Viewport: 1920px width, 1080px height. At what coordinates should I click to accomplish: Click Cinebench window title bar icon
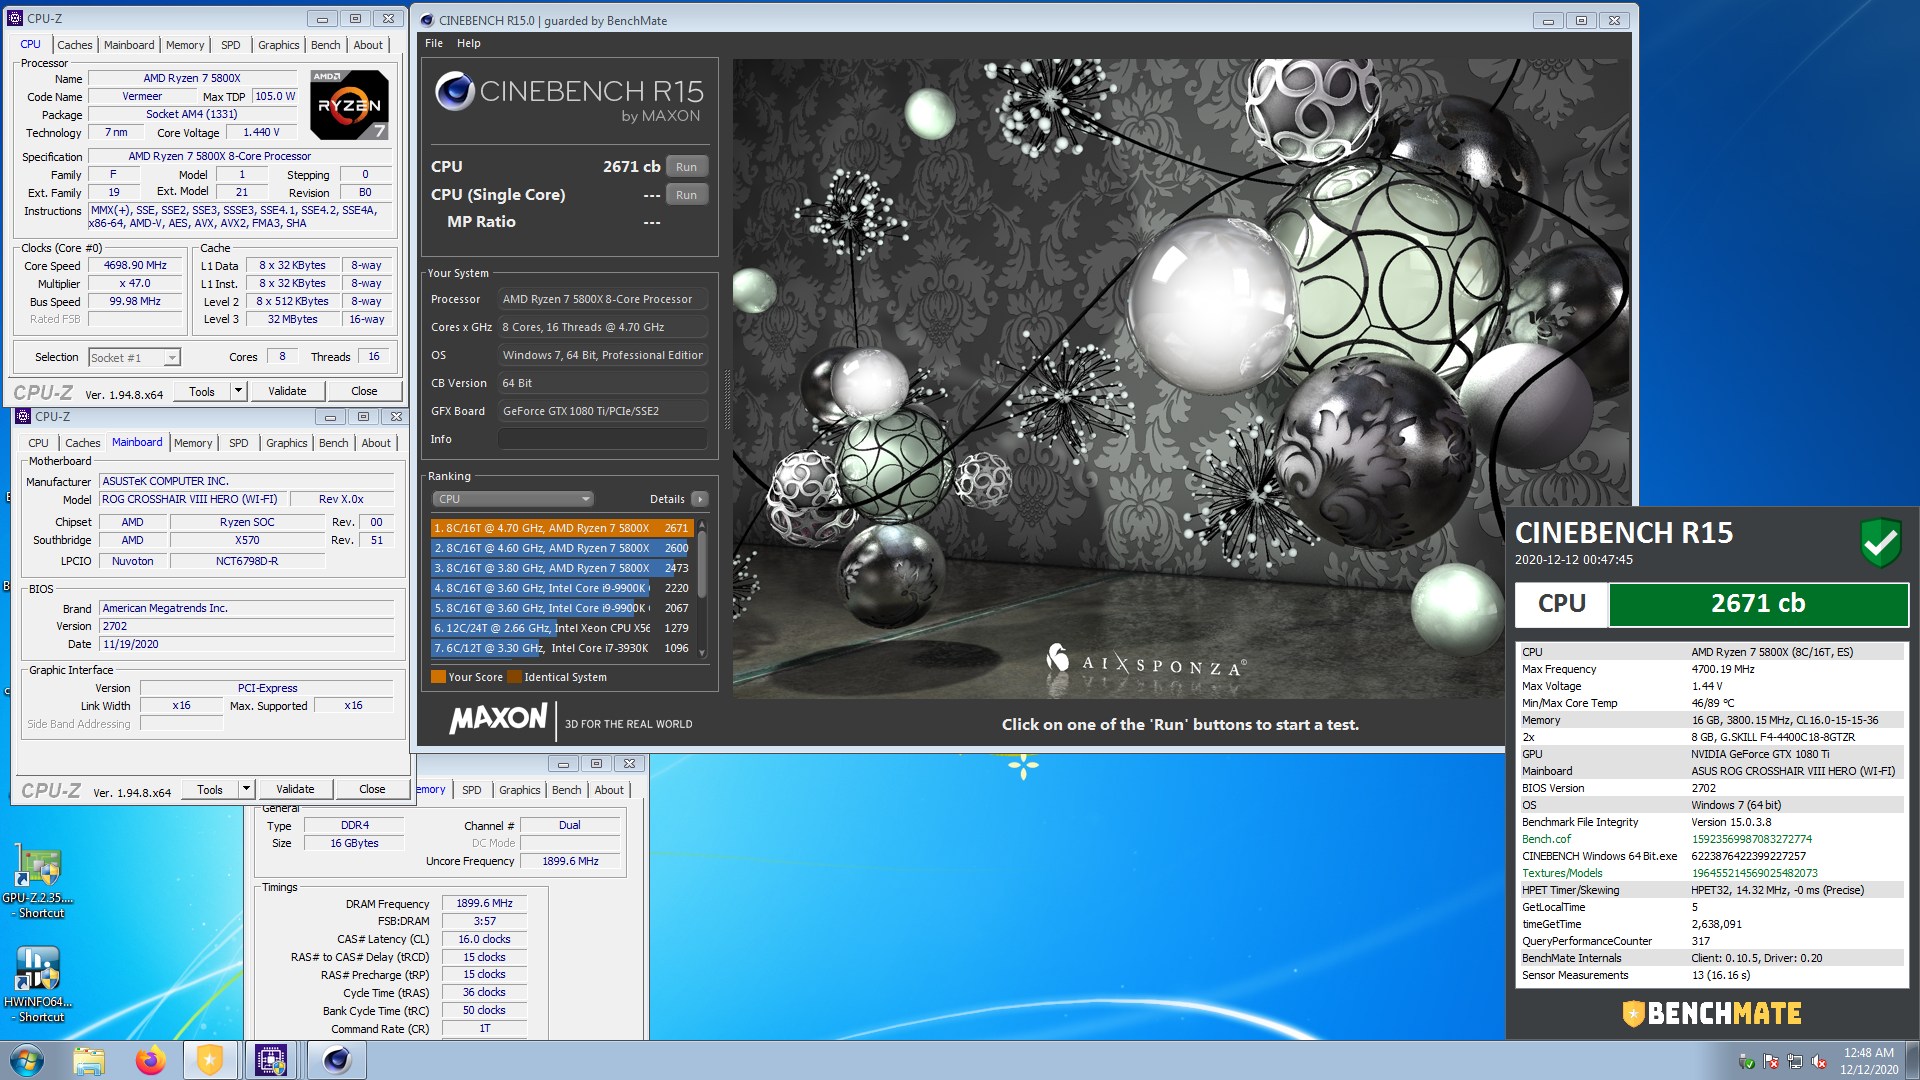click(x=427, y=20)
